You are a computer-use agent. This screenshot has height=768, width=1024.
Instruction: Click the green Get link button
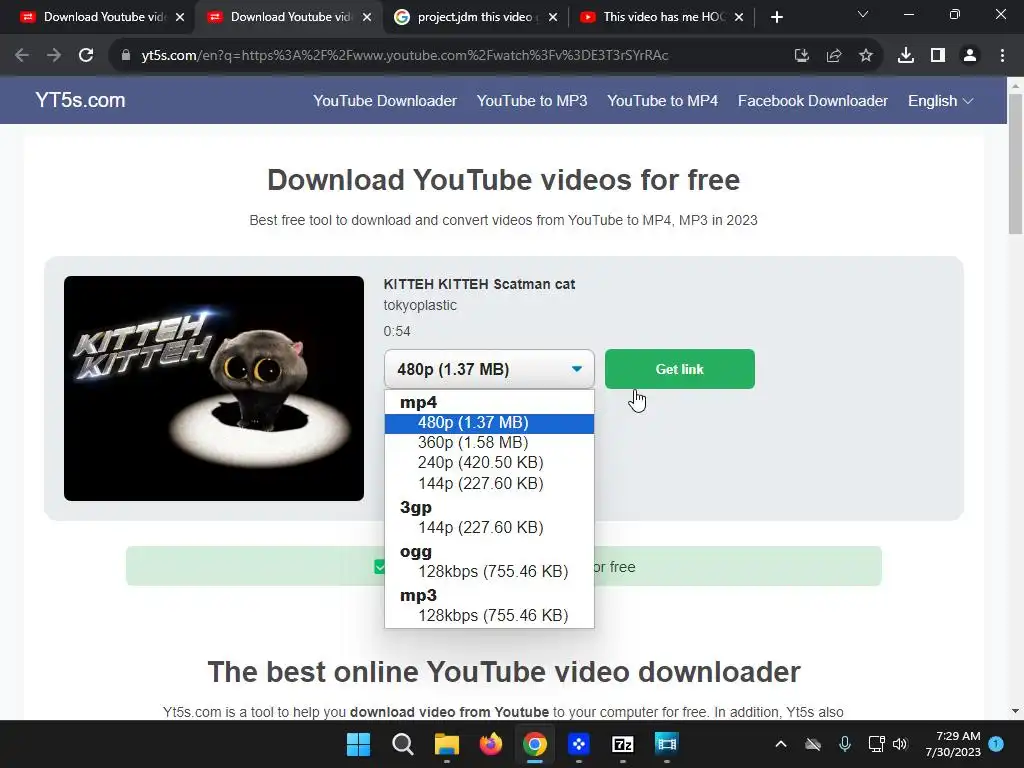(679, 369)
